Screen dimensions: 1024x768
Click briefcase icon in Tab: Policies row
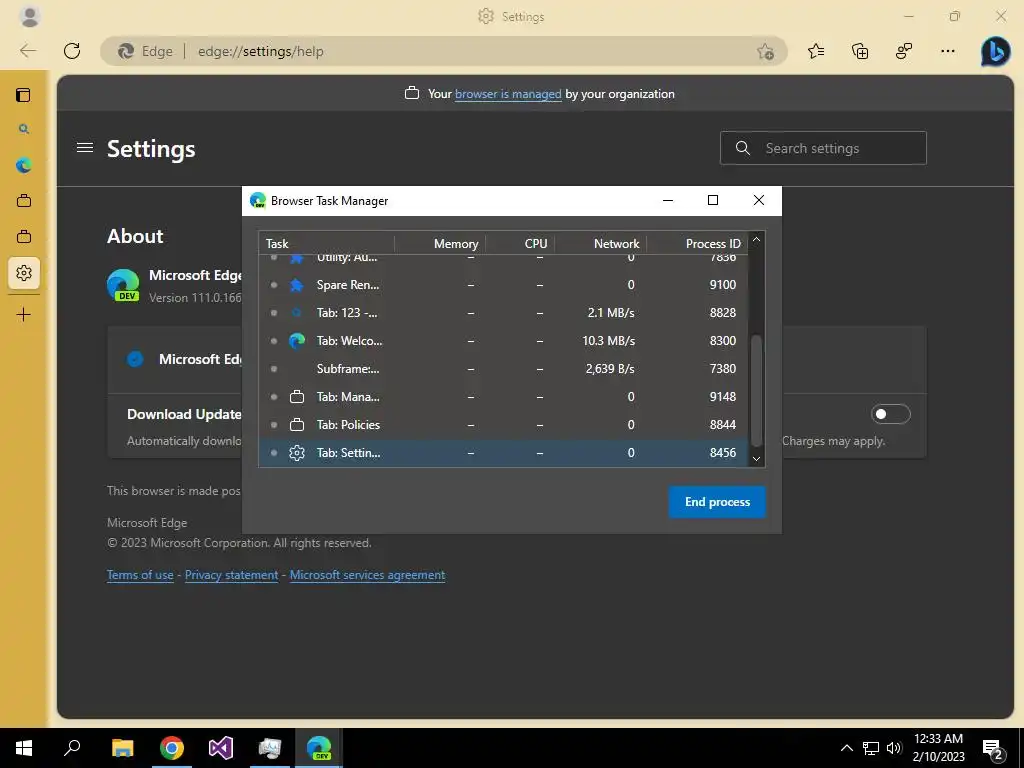click(296, 425)
